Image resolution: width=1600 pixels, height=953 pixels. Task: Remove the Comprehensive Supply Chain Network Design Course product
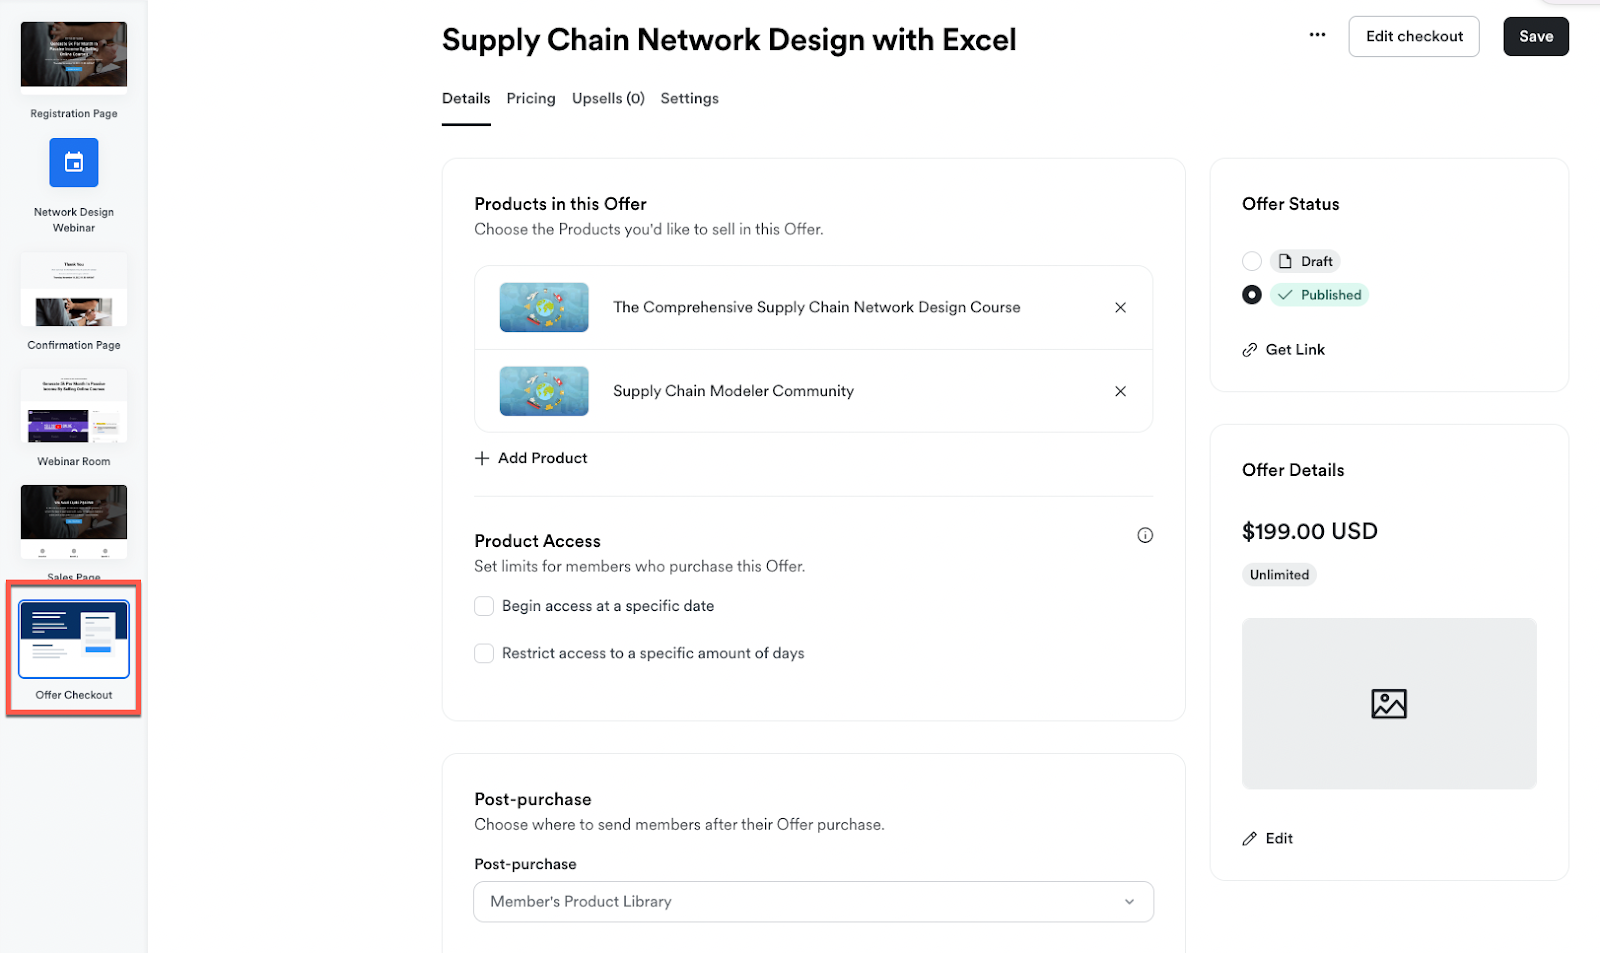[1120, 308]
